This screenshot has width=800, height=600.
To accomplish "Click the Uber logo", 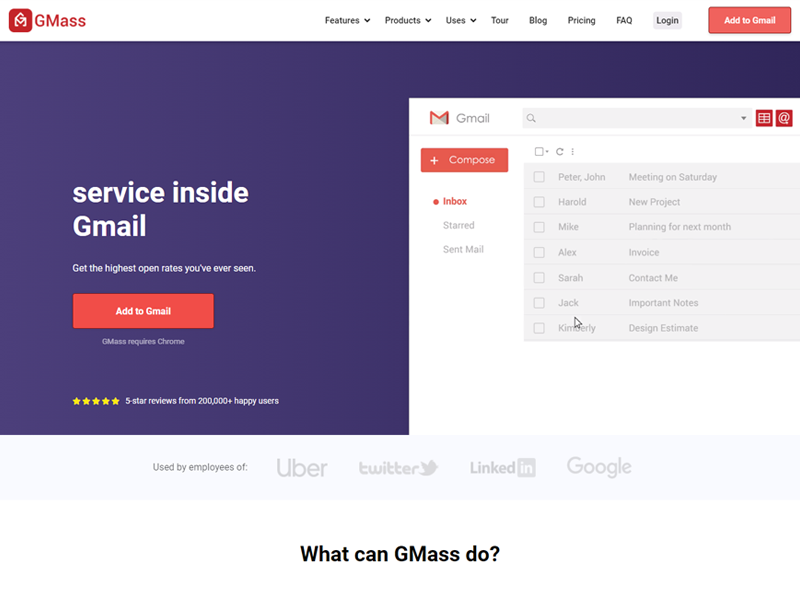I will (x=302, y=467).
